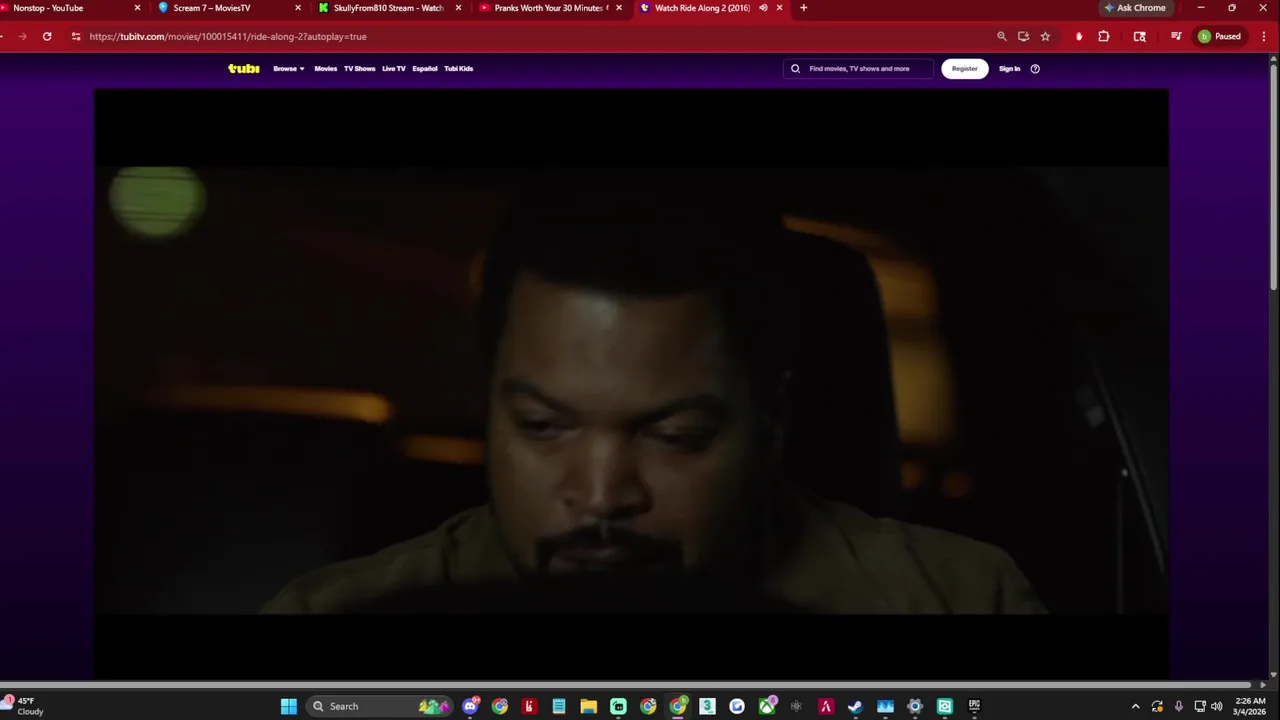
Task: Open File Explorer from the taskbar
Action: tap(589, 706)
